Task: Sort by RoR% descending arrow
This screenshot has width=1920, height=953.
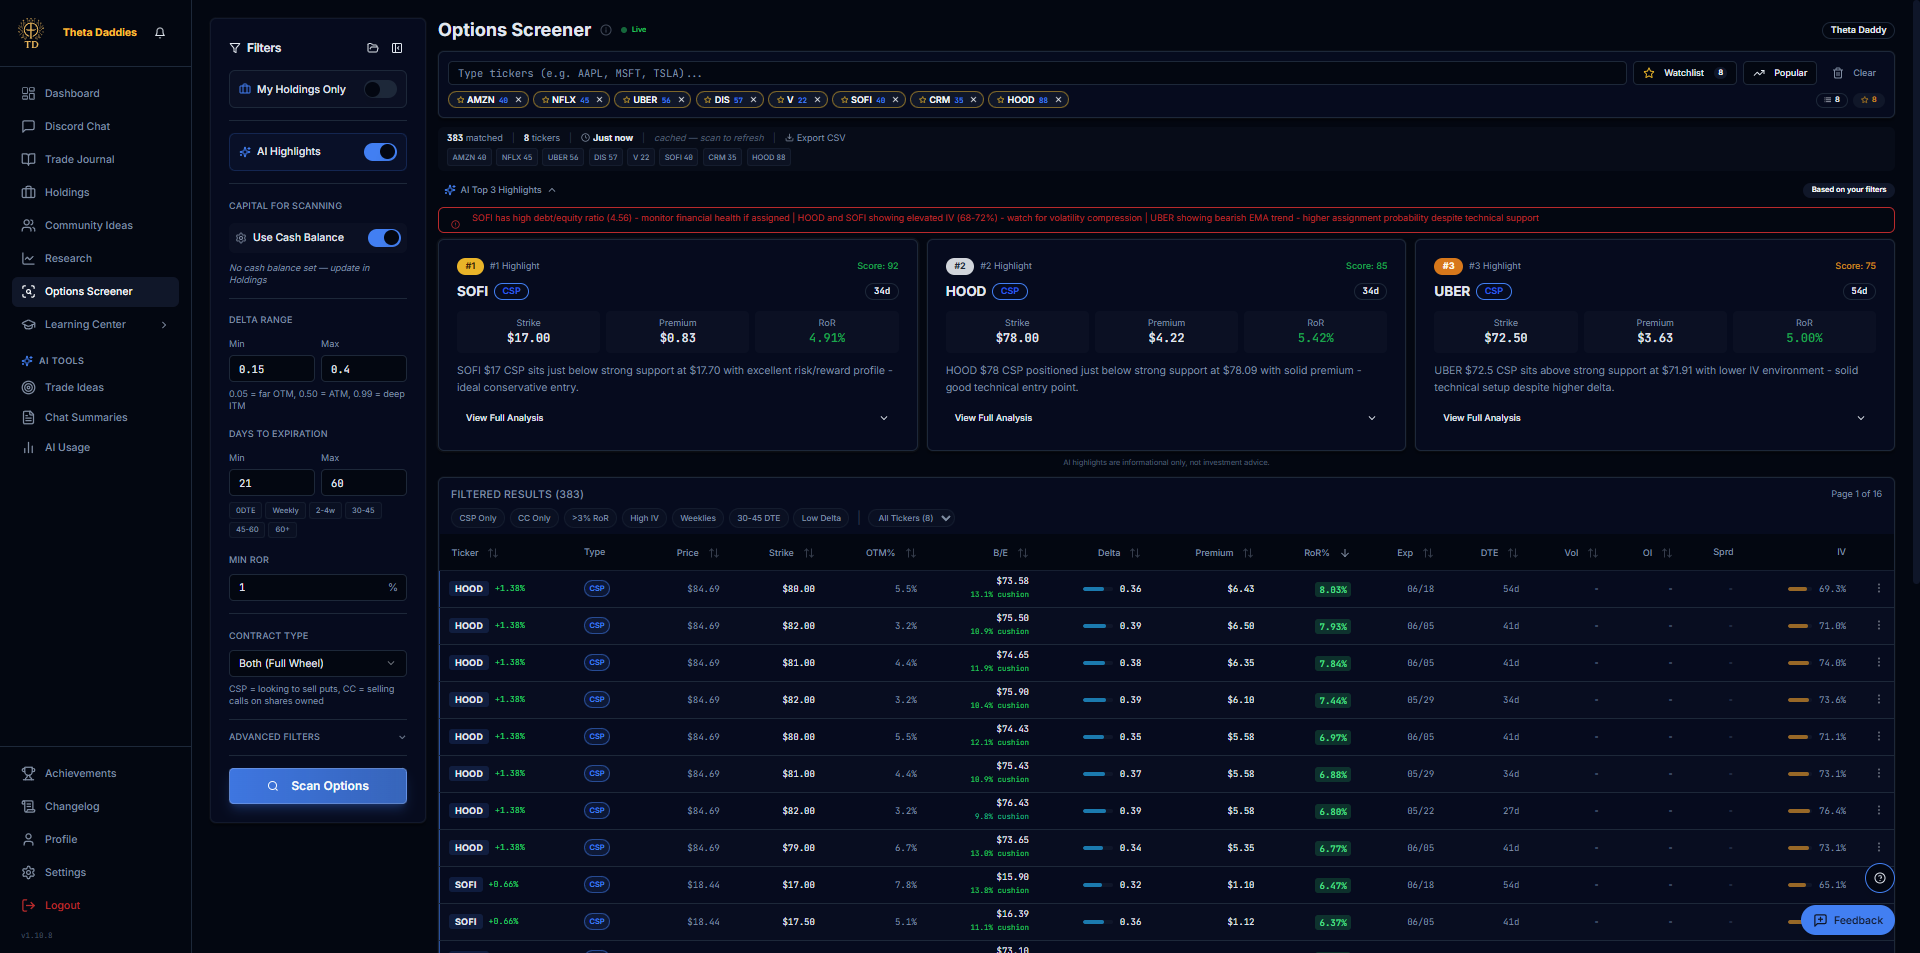Action: (1345, 553)
